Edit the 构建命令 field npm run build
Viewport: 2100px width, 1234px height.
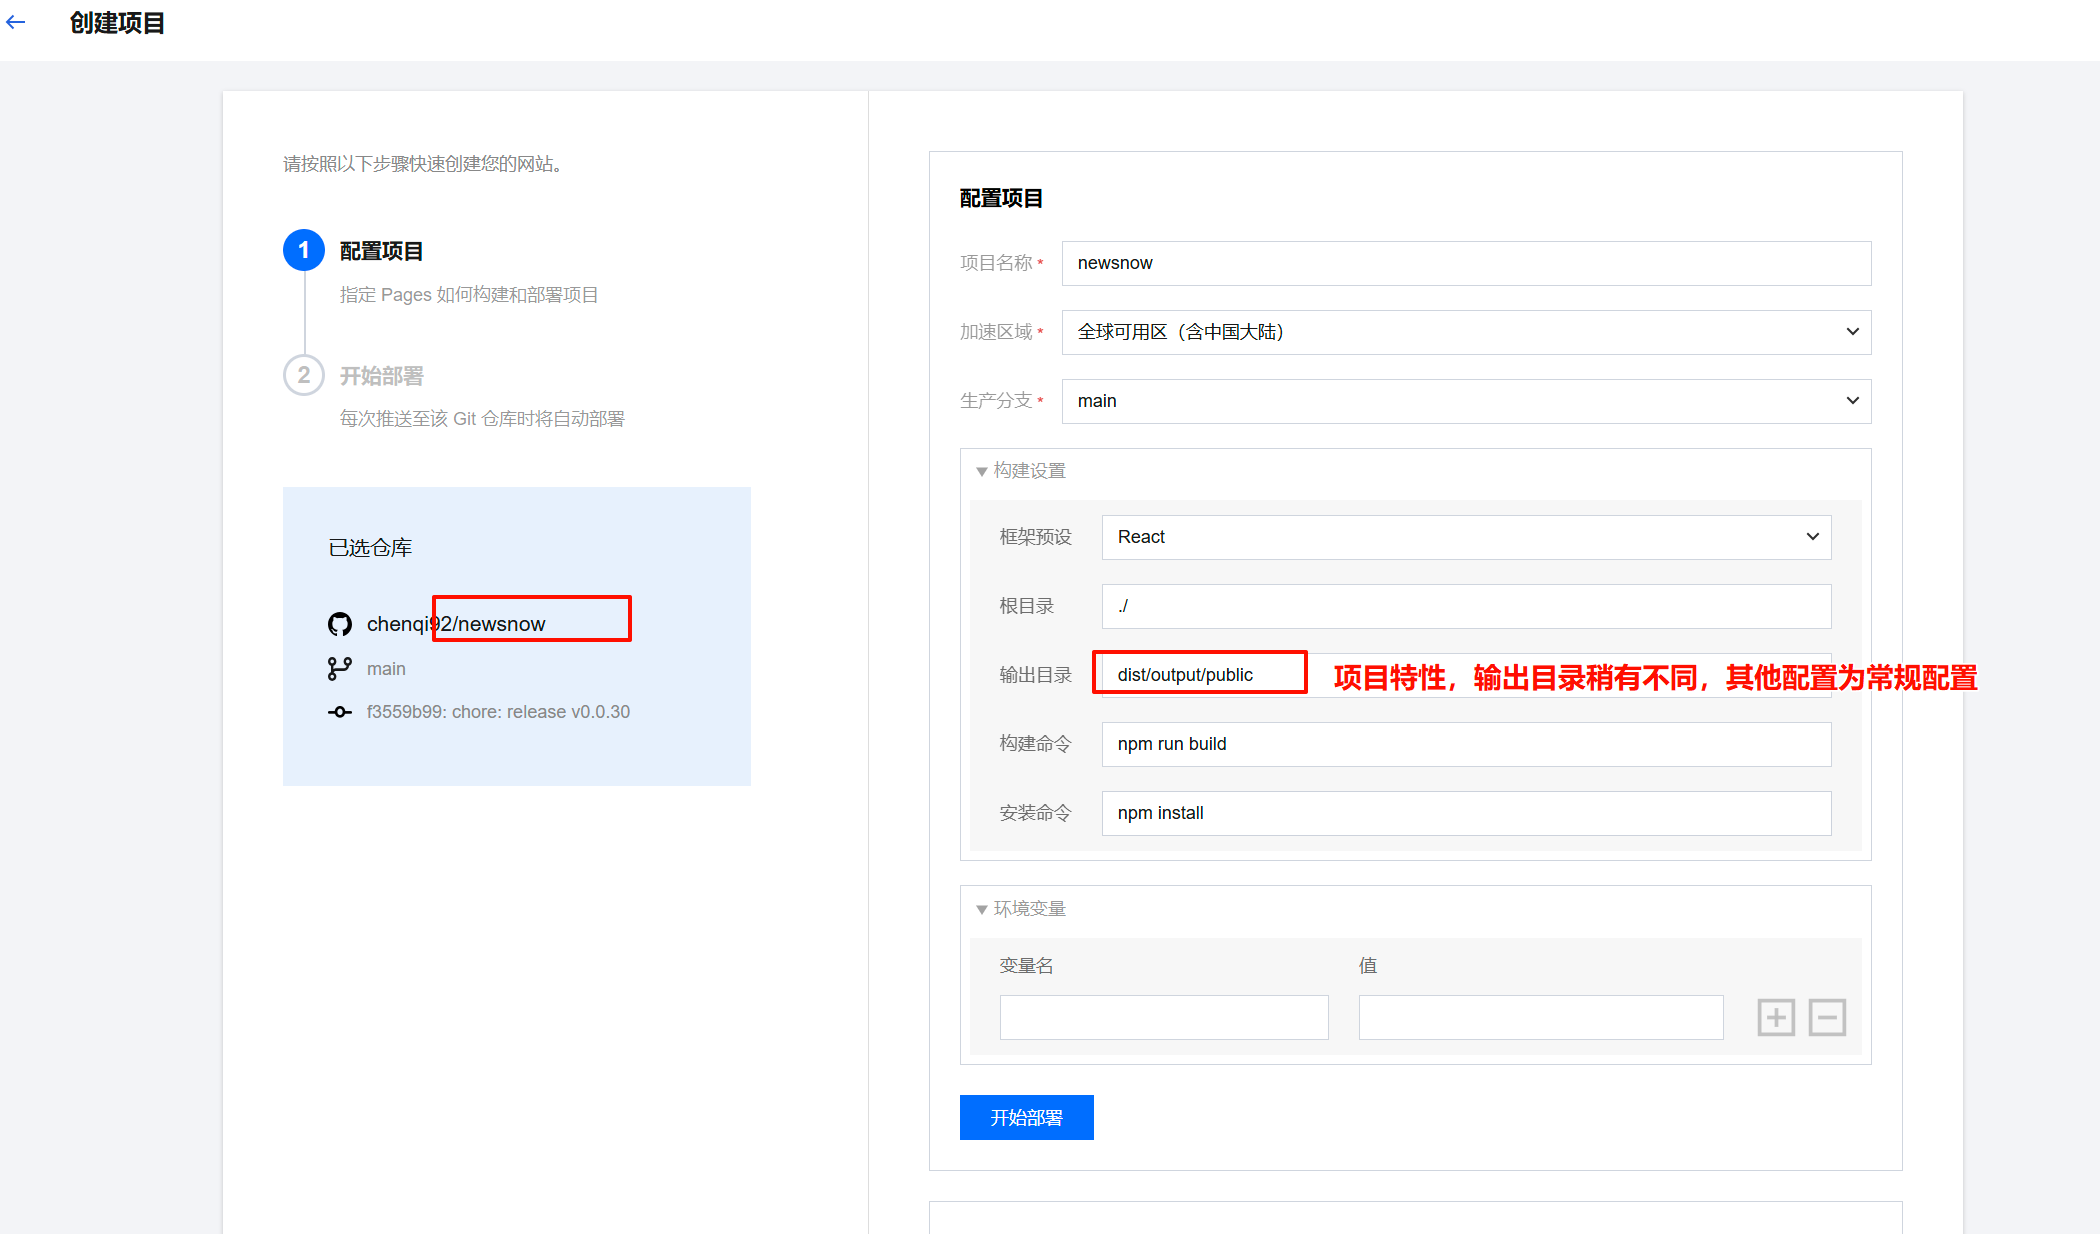pos(1466,744)
